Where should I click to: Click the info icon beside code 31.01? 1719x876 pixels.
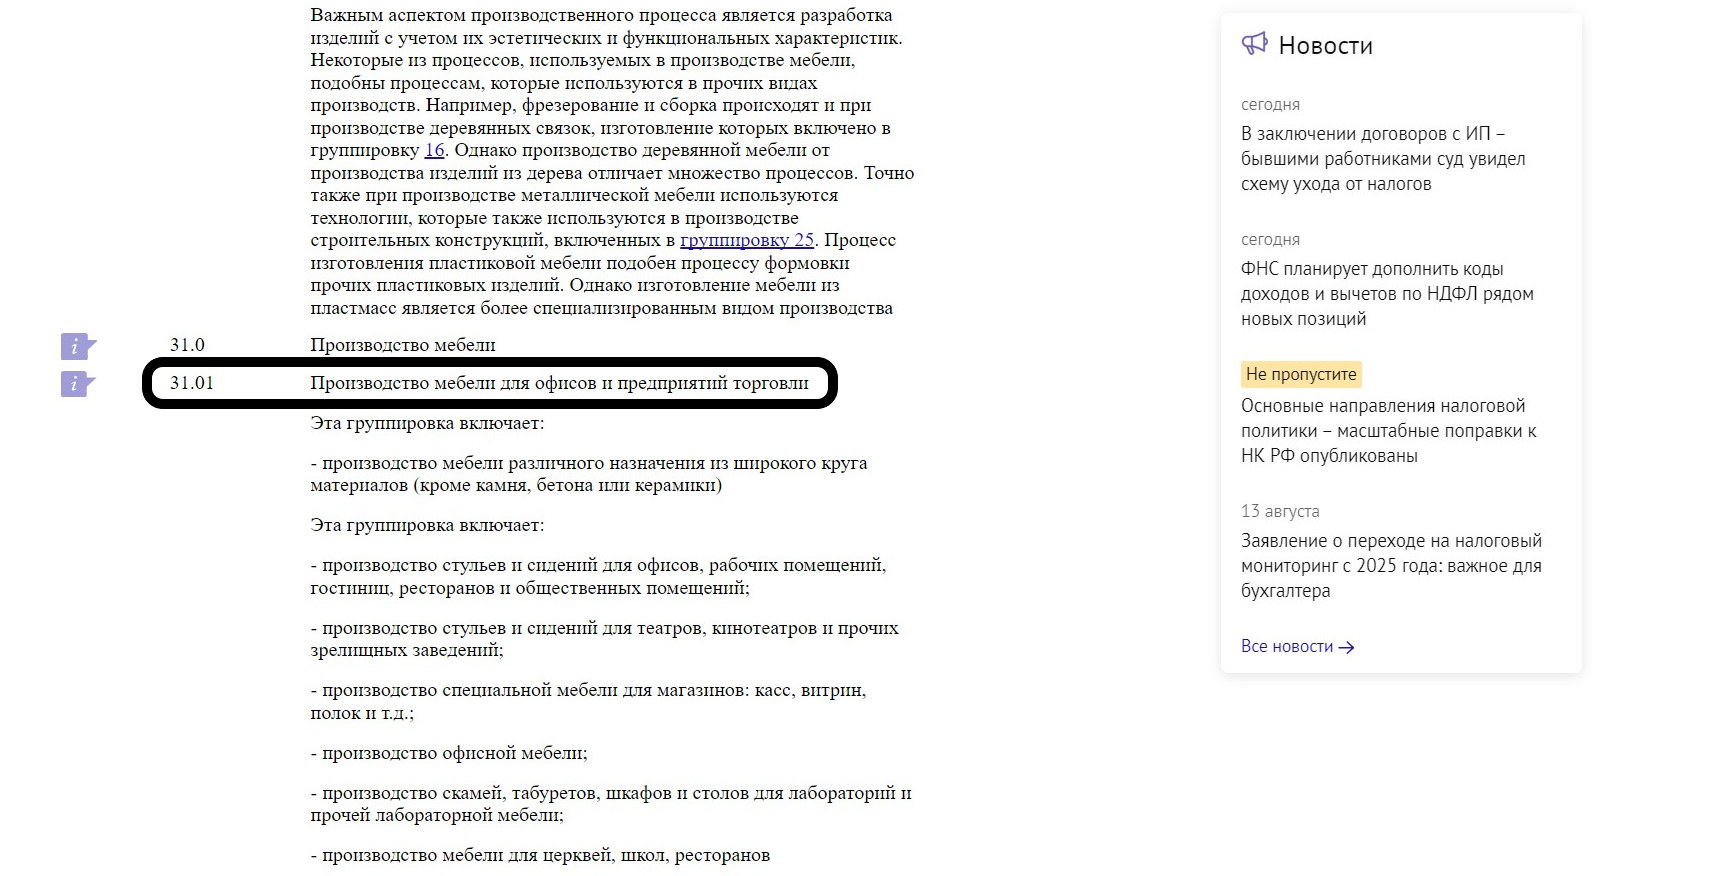[x=77, y=384]
